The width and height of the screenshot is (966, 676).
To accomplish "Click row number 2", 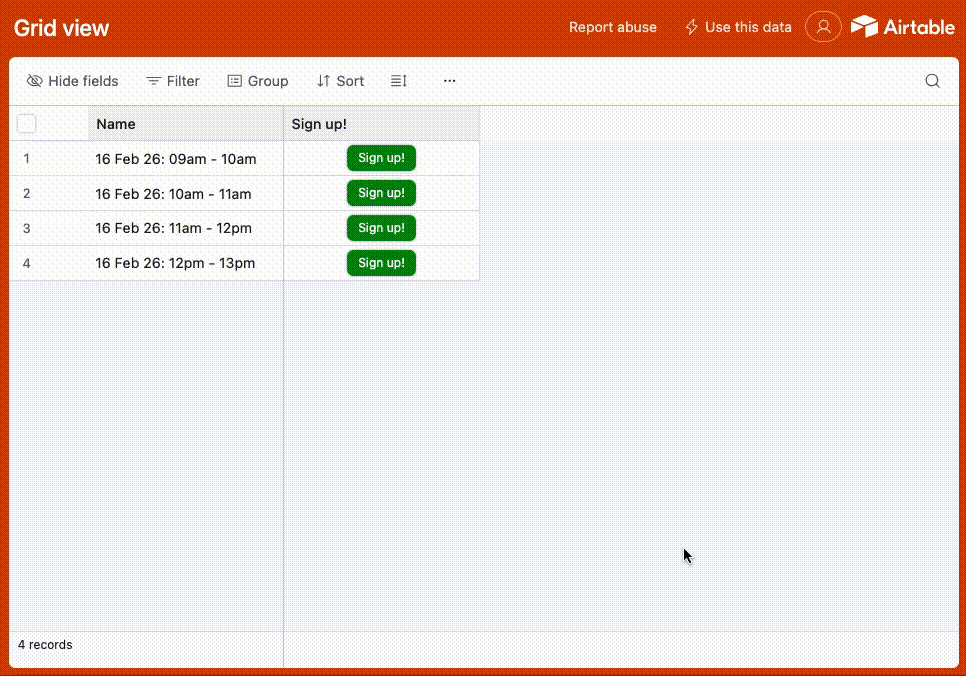I will (x=26, y=193).
